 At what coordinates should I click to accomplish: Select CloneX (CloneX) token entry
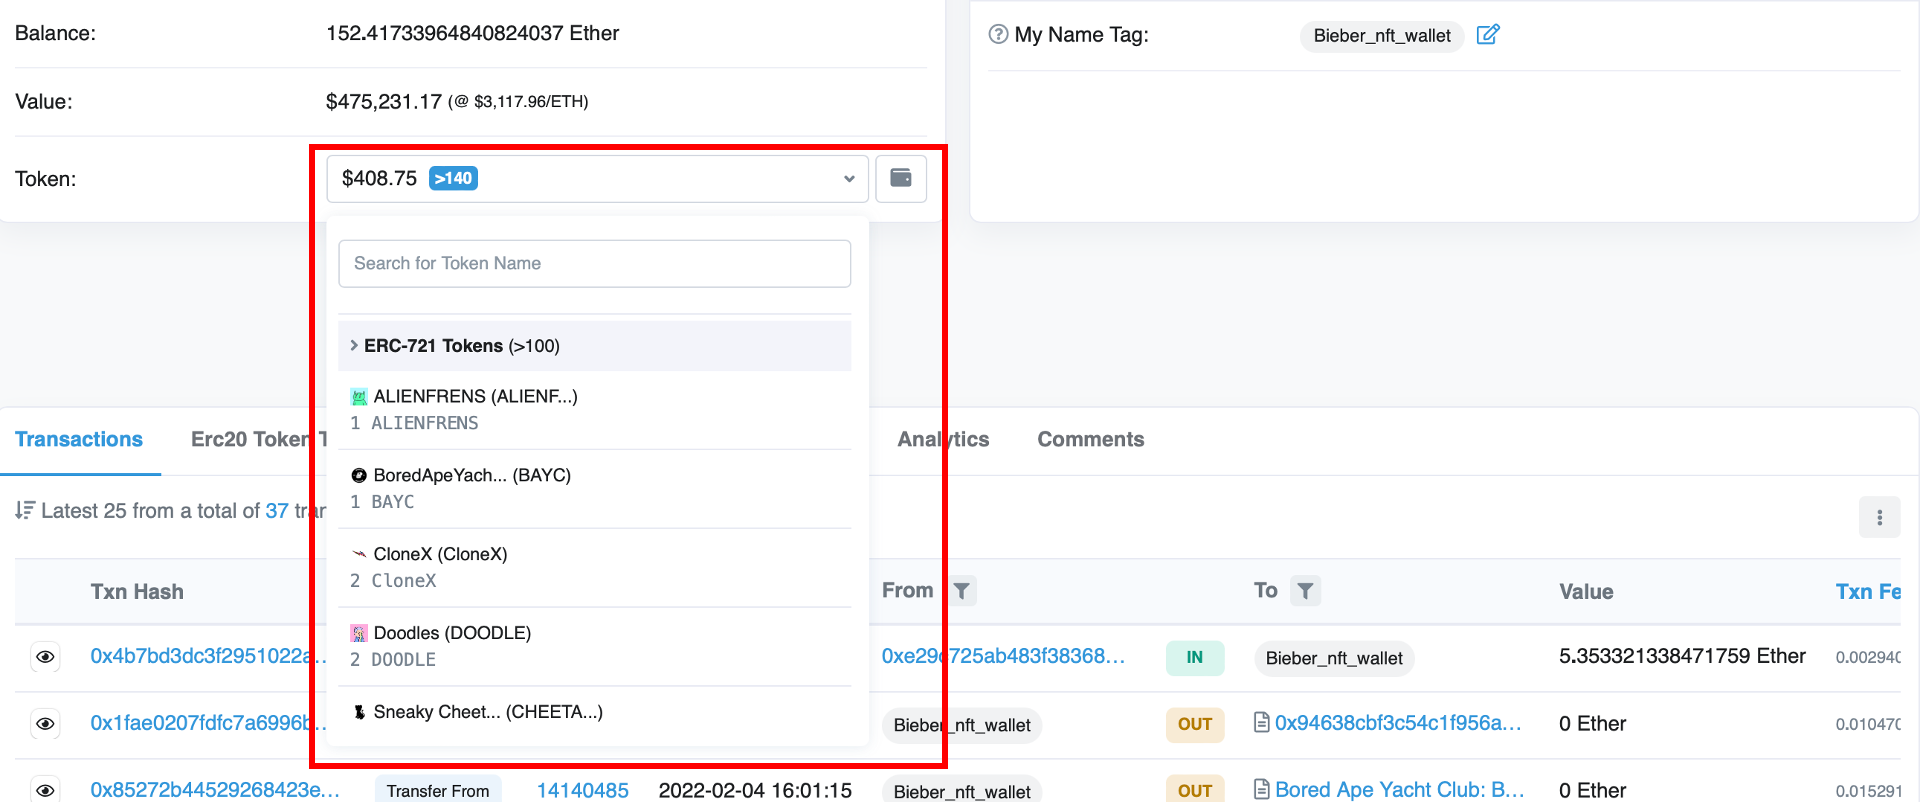tap(595, 567)
